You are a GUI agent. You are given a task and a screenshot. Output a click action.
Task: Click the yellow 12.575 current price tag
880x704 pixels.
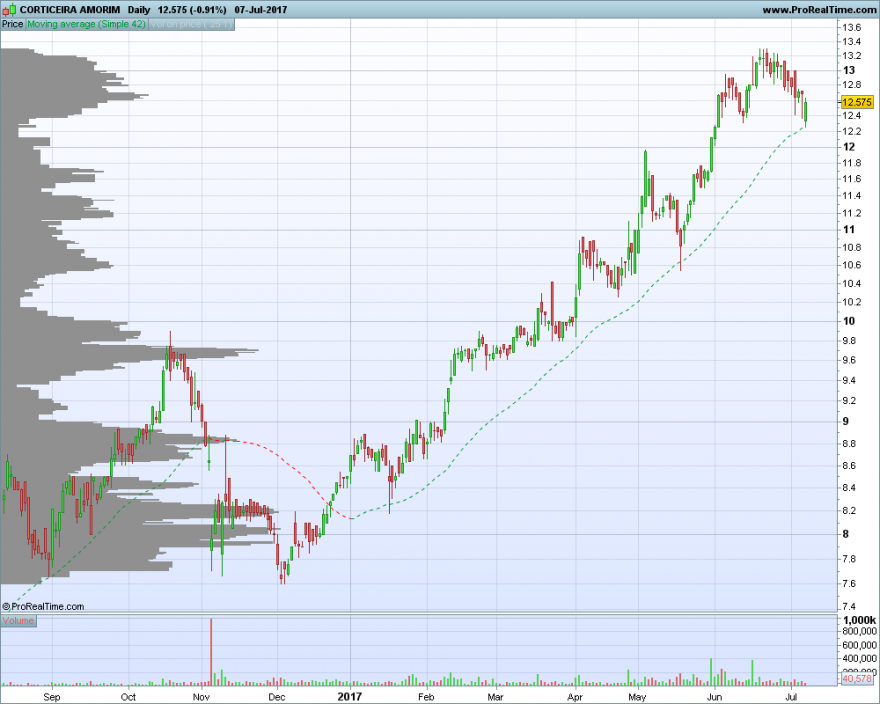coord(858,102)
